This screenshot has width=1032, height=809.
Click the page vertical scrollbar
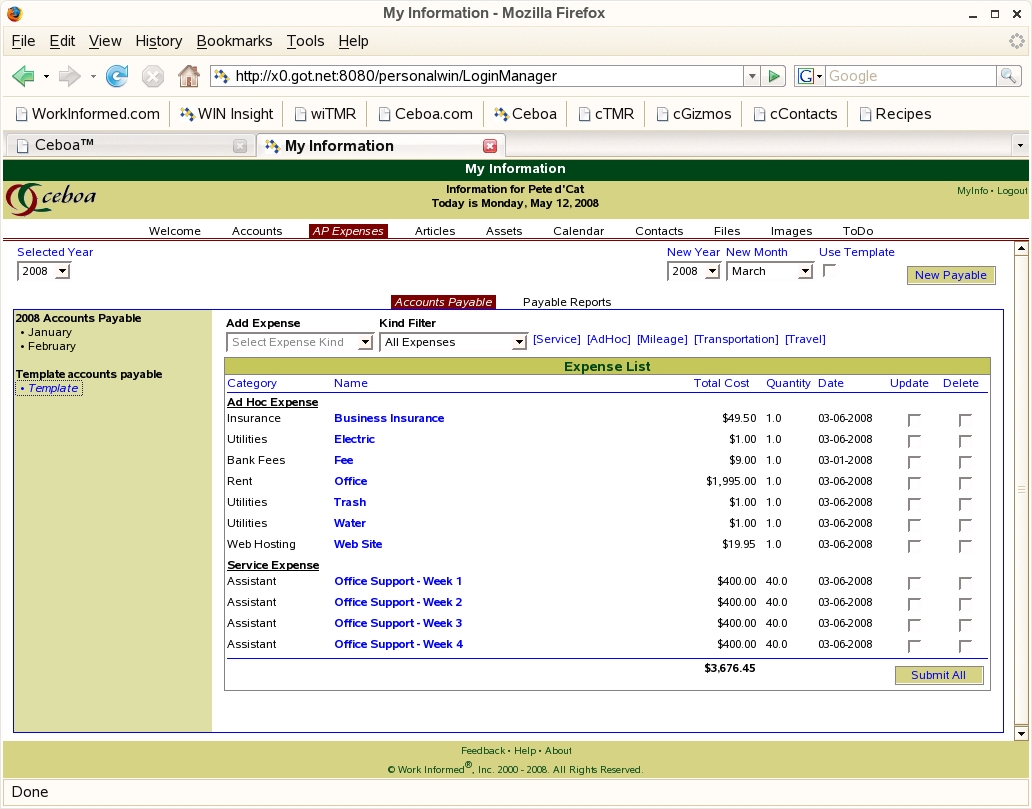[1021, 490]
